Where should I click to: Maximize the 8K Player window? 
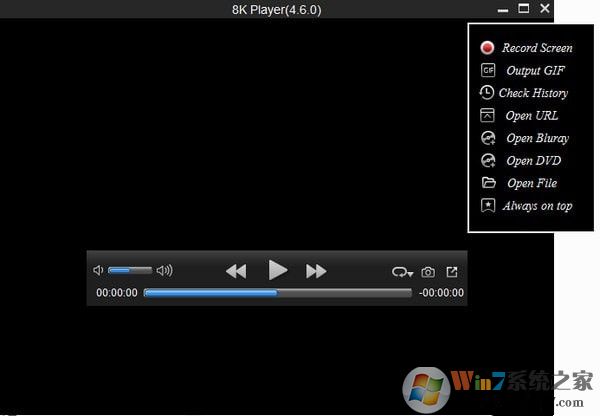(x=523, y=8)
